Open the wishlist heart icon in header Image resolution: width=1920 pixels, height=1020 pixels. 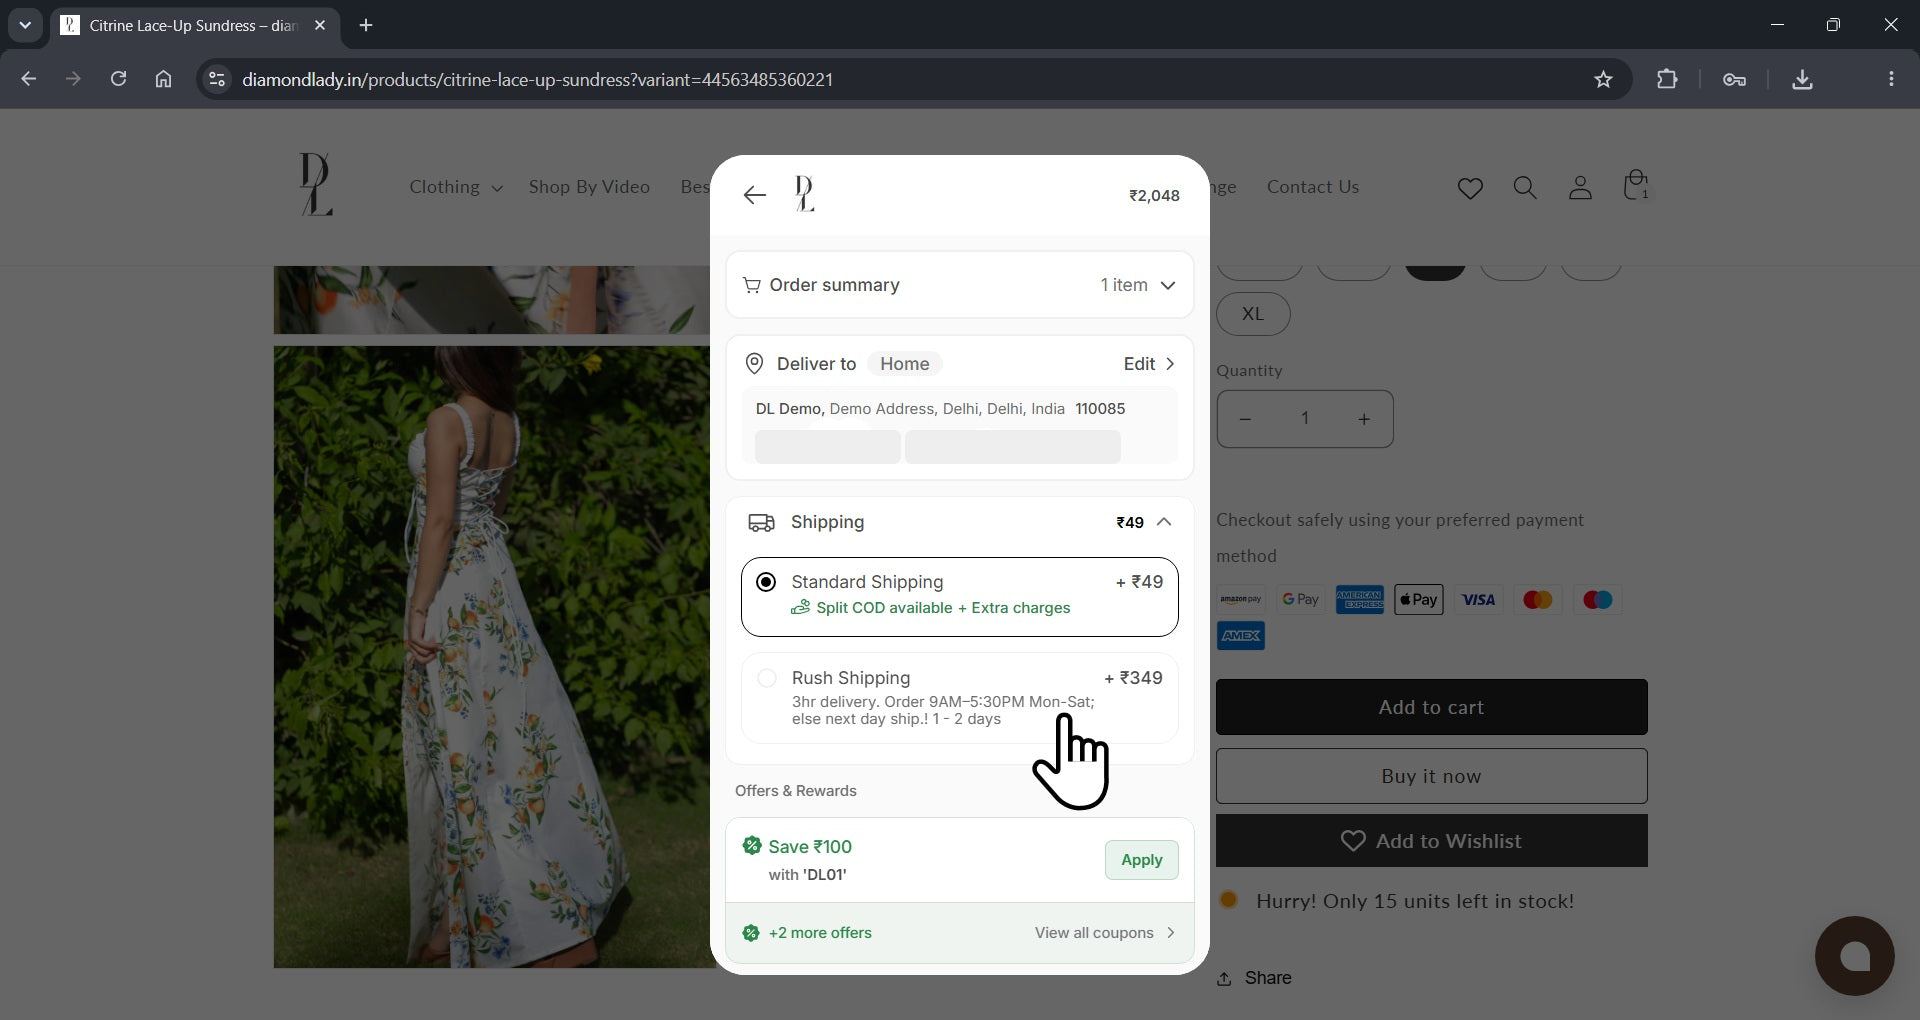[1470, 188]
